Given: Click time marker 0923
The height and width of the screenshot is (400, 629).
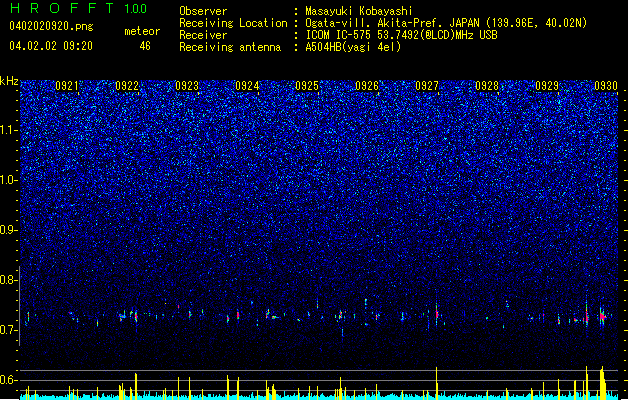Looking at the screenshot, I should (187, 86).
